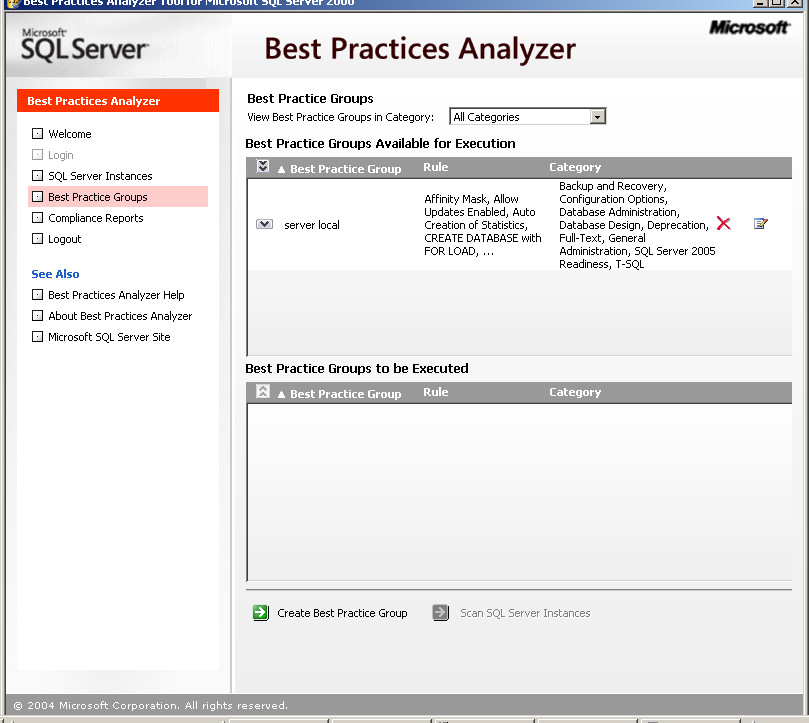Screen dimensions: 809x723
Task: Click Create Best Practice Group link
Action: 342,613
